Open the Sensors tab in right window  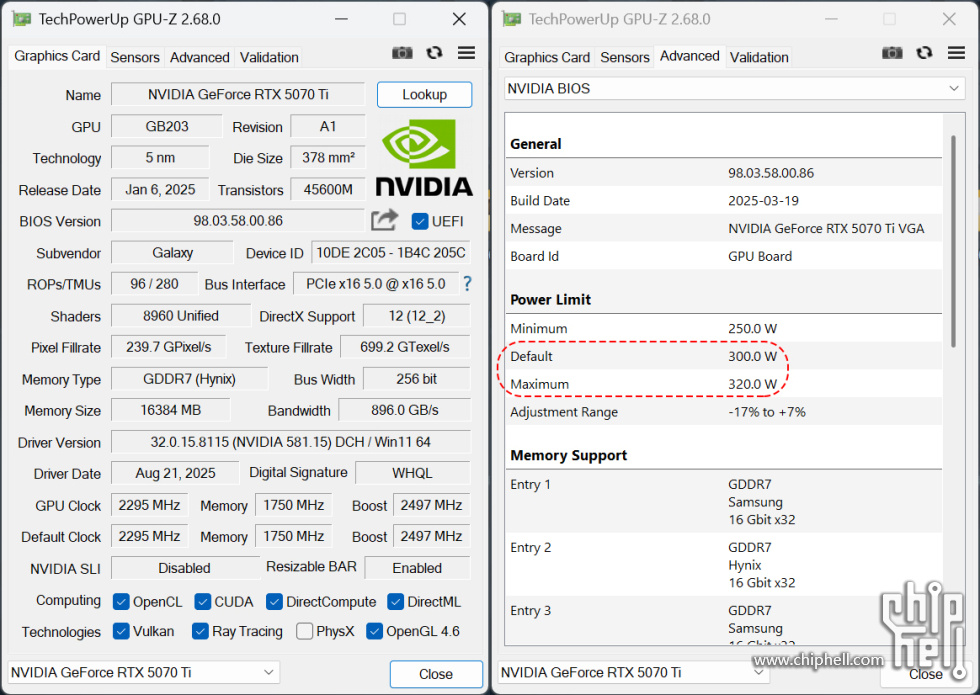(625, 58)
